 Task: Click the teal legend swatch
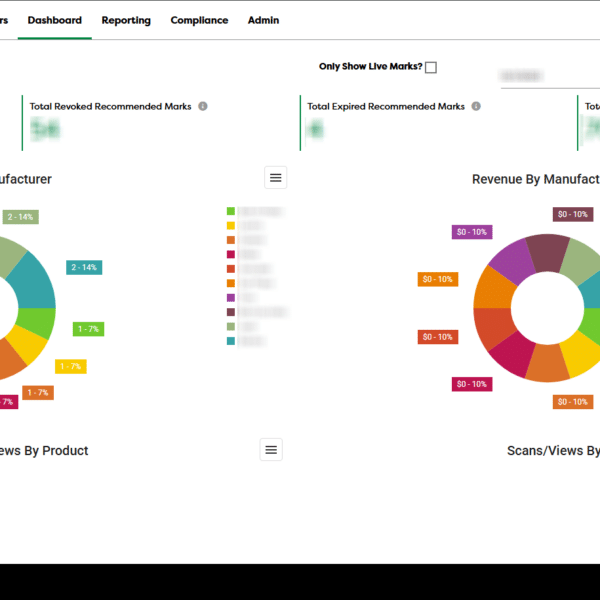(231, 341)
